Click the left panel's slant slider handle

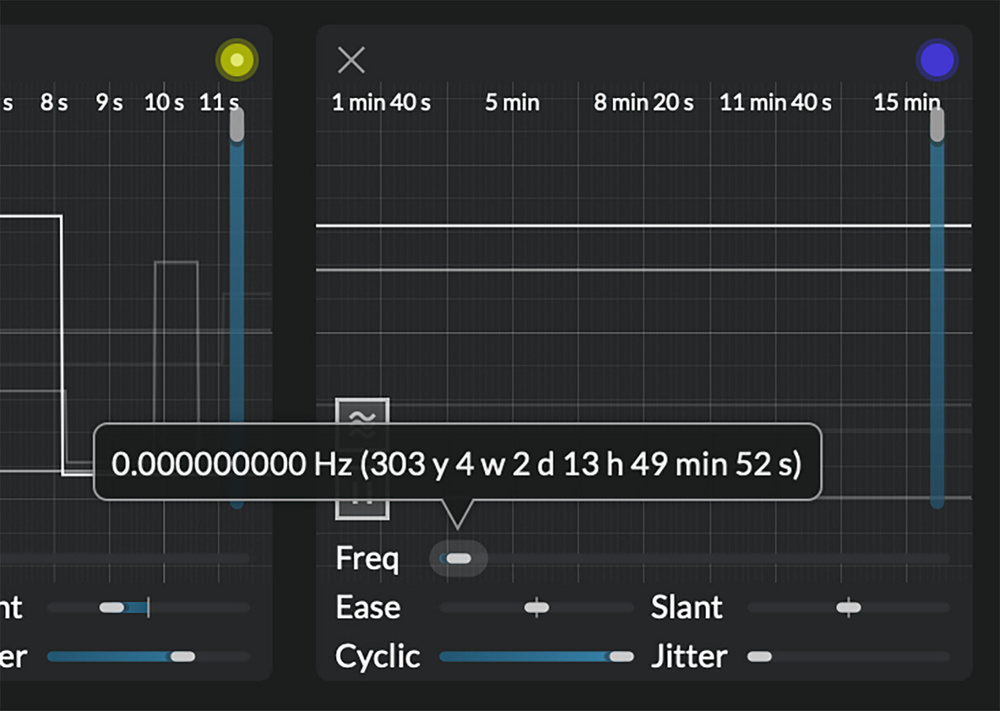[112, 607]
